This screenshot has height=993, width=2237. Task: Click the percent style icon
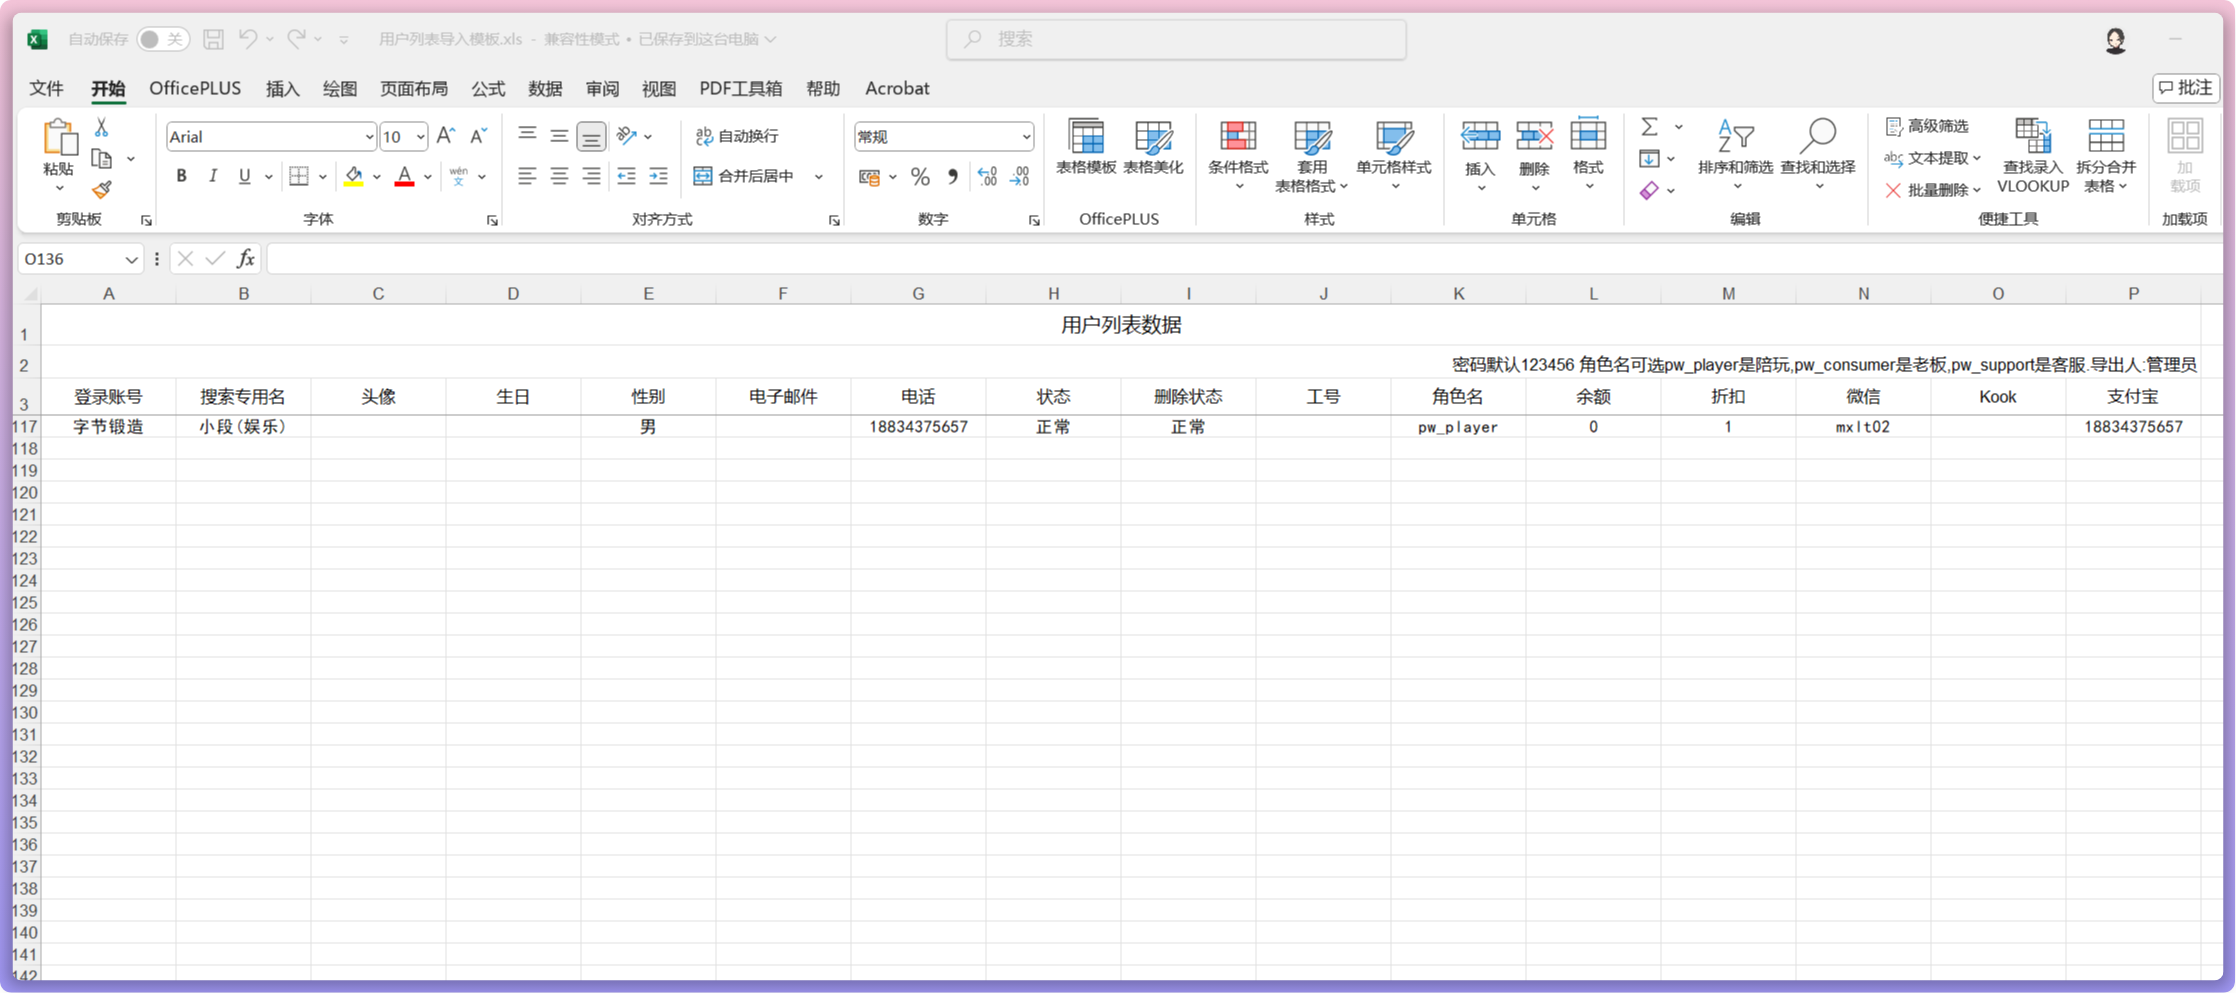(919, 177)
